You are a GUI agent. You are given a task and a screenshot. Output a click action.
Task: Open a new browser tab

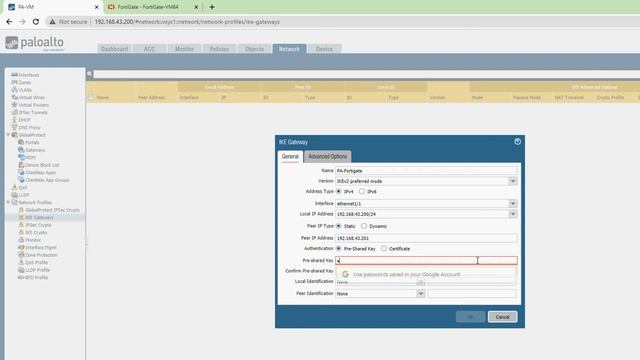[x=212, y=7]
